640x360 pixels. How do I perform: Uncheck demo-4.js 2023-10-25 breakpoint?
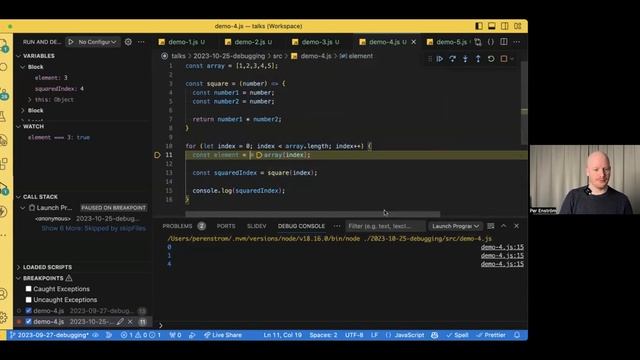click(29, 322)
